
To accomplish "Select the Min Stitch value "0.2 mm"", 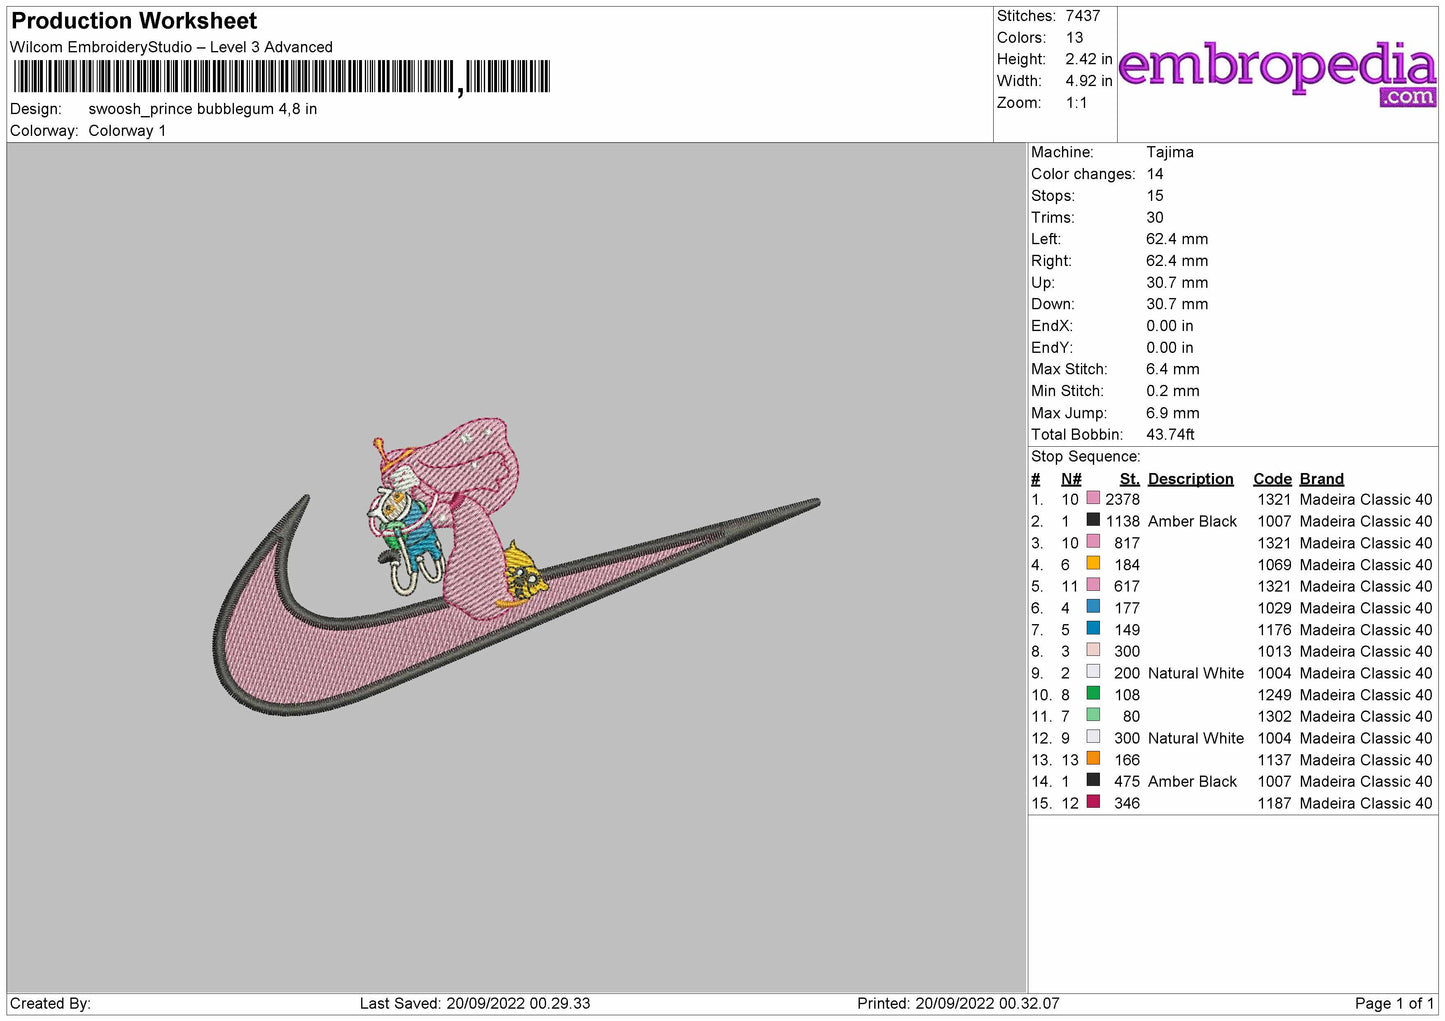I will point(1172,391).
